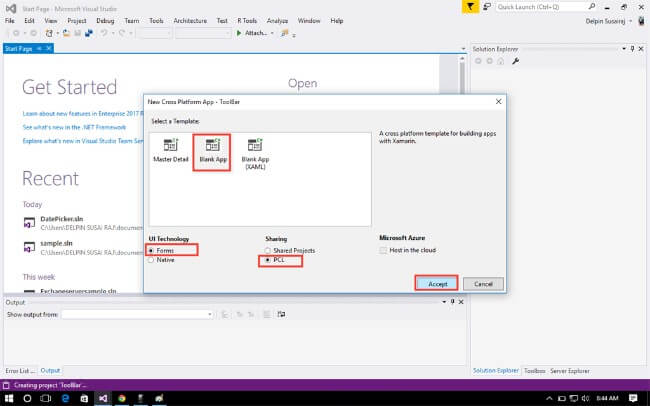Click the Navigate Forward toolbar icon

33,33
